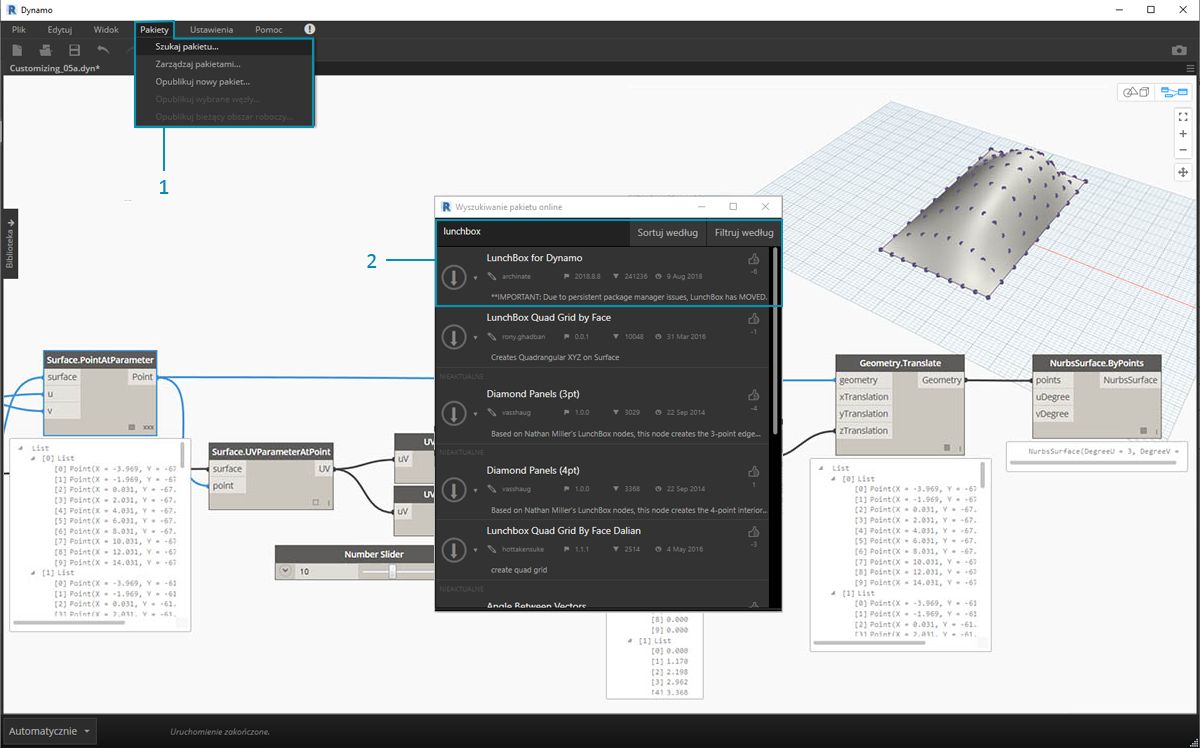Switch to graph view navigation
The image size is (1200, 748).
point(1172,92)
